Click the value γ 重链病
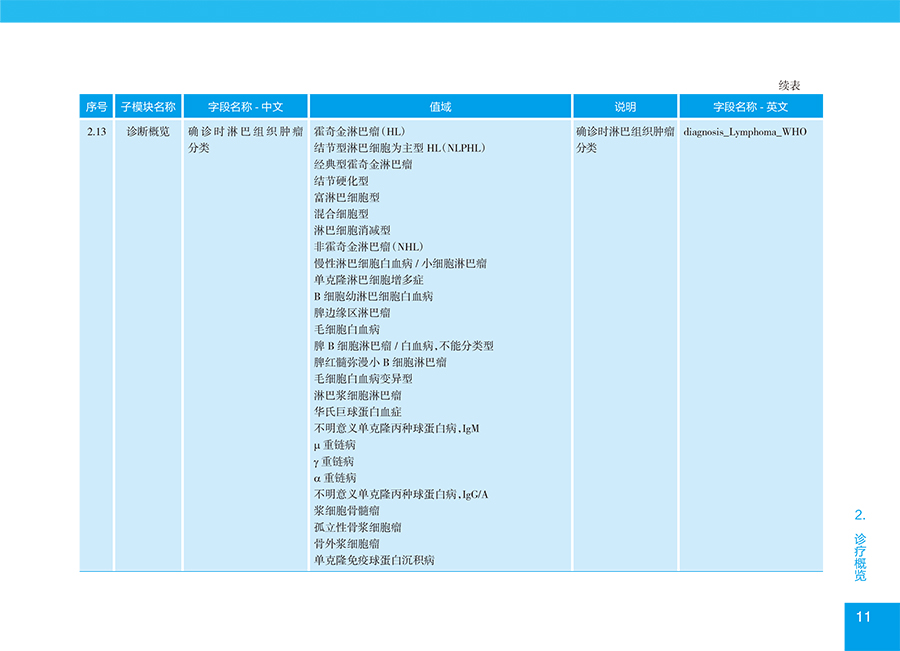This screenshot has width=900, height=651. pyautogui.click(x=333, y=462)
